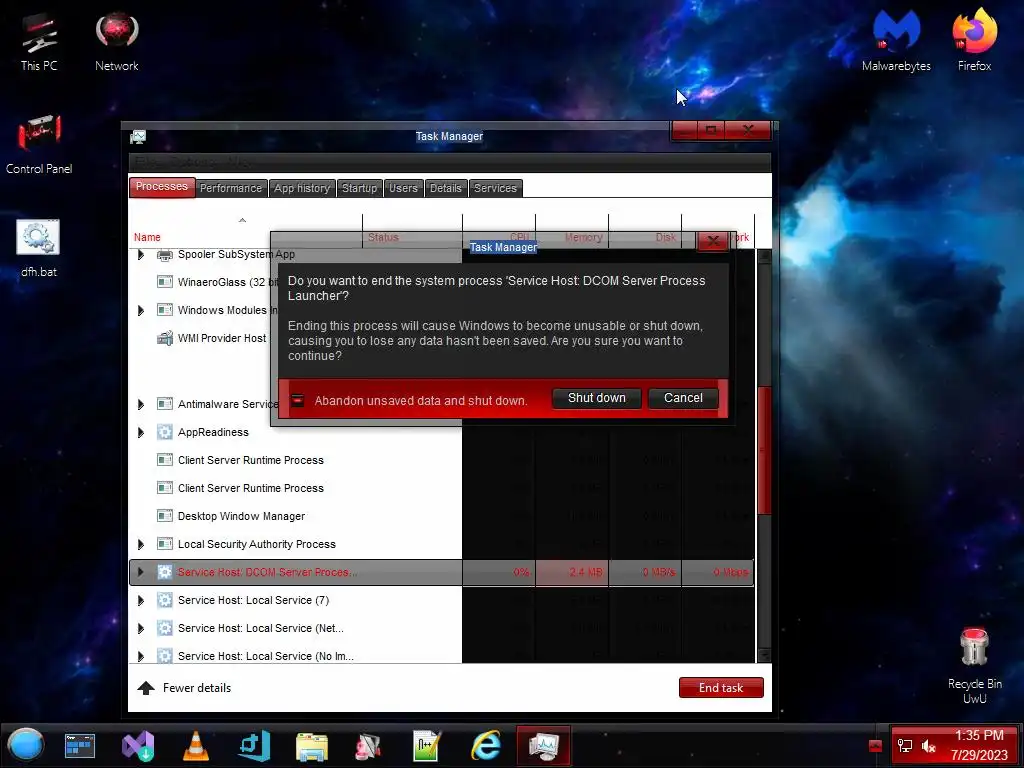Open Visual Studio Installer in taskbar
Image resolution: width=1024 pixels, height=768 pixels.
(138, 746)
